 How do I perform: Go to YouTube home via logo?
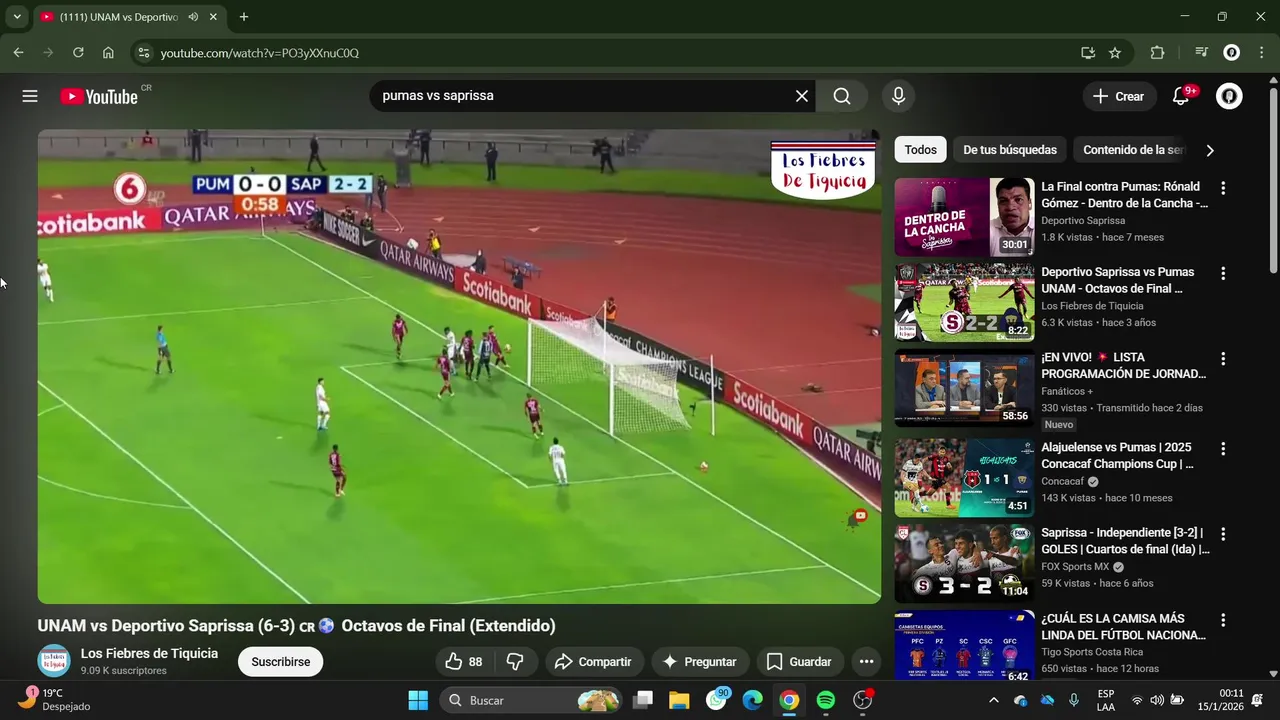coord(99,96)
